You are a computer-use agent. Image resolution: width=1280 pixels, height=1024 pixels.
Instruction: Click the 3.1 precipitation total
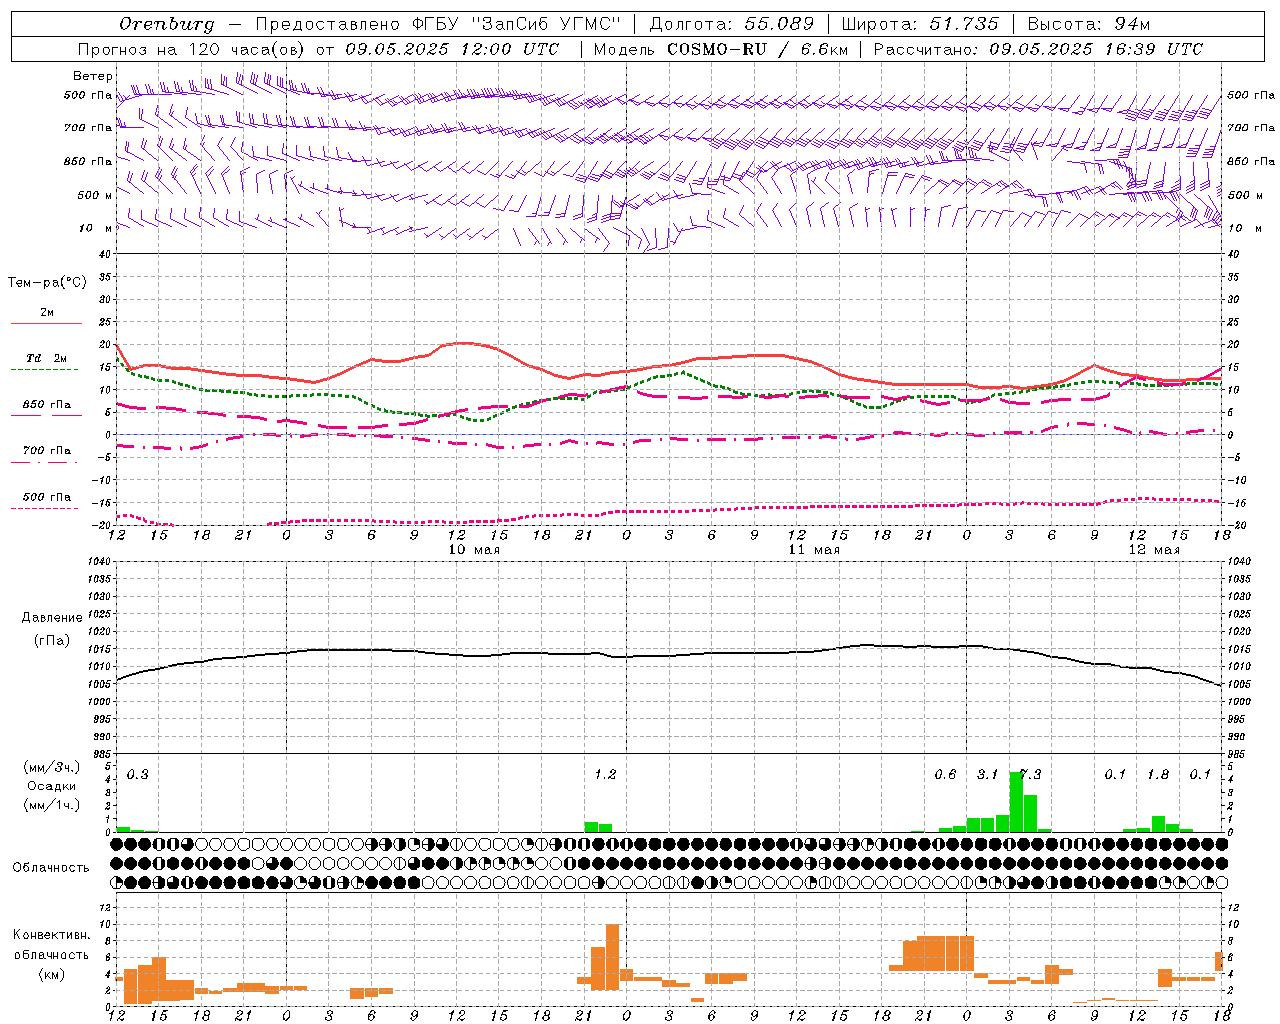[x=987, y=774]
